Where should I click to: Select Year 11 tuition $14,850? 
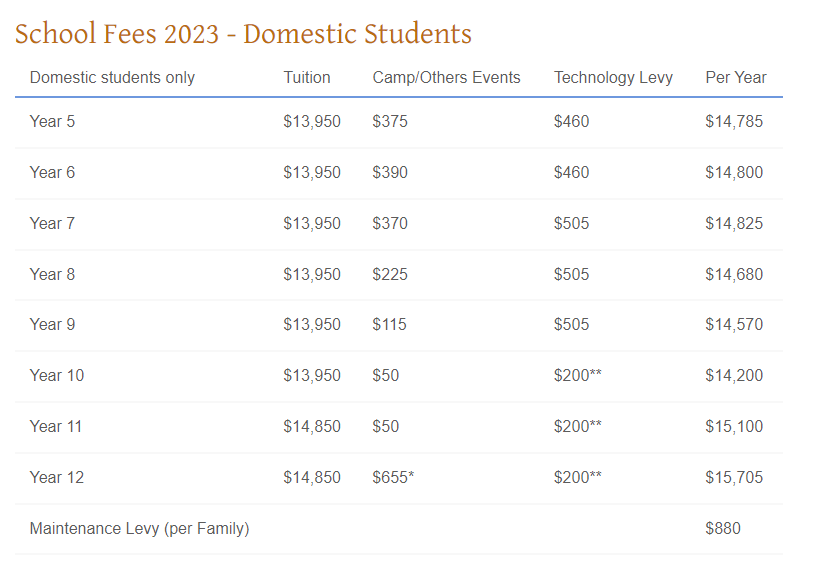312,426
